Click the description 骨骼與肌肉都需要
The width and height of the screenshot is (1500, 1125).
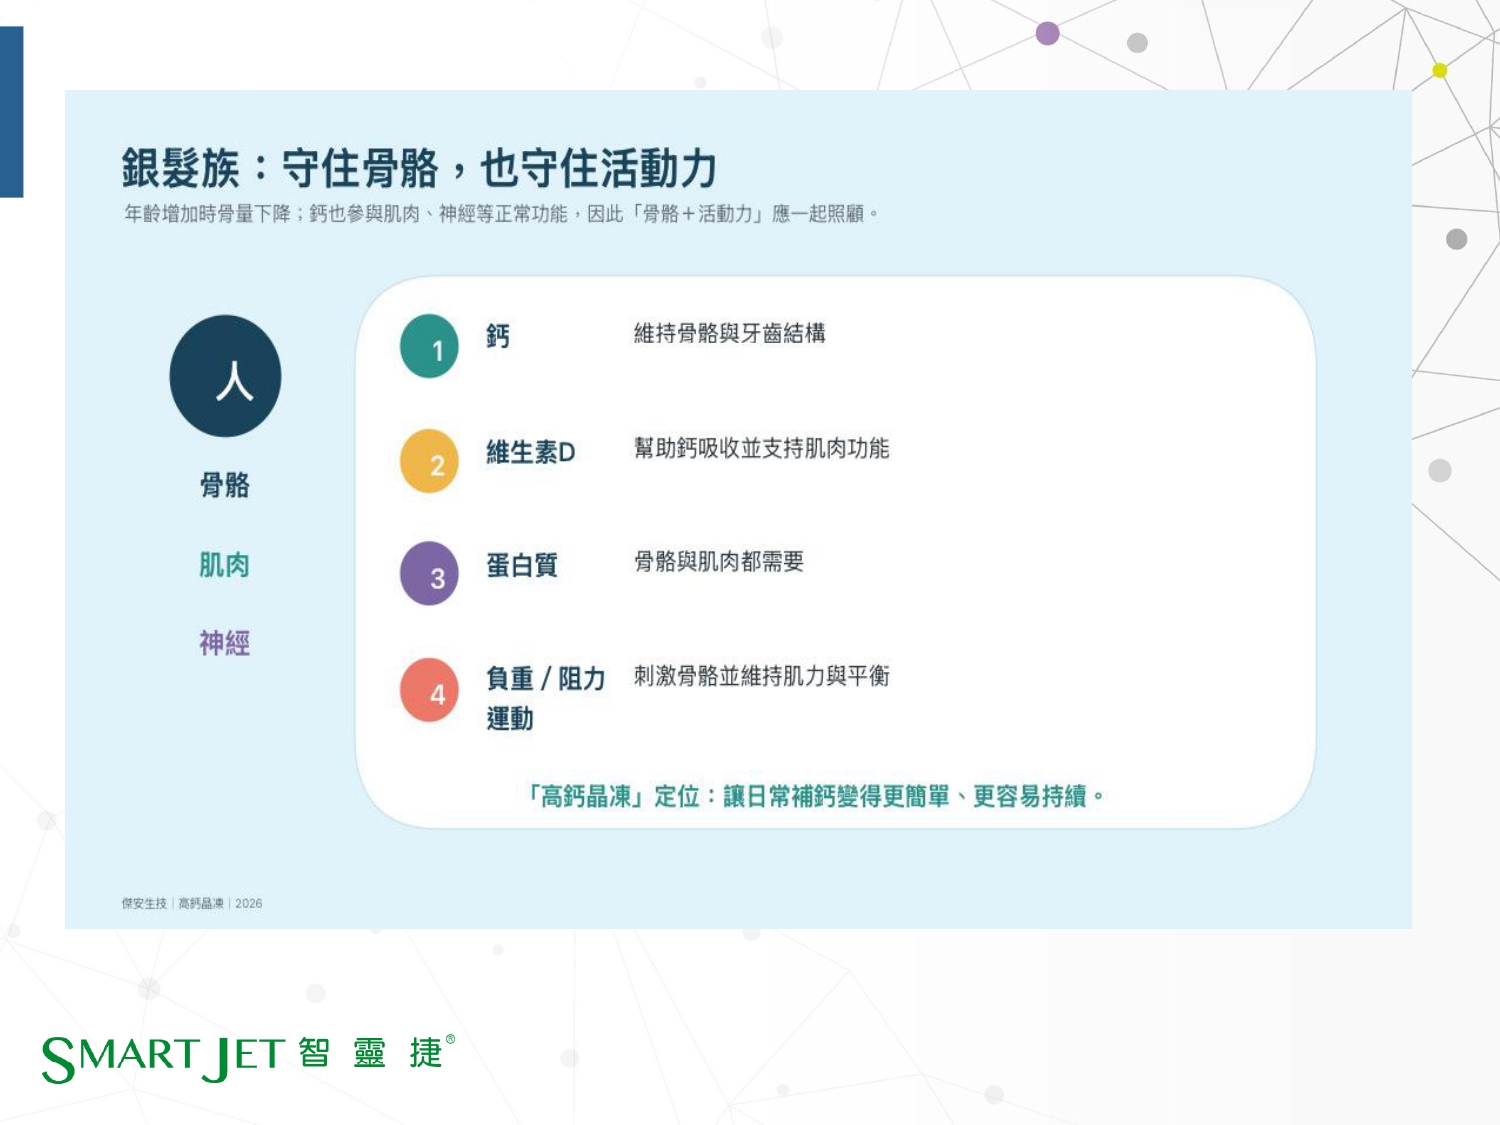click(x=719, y=561)
